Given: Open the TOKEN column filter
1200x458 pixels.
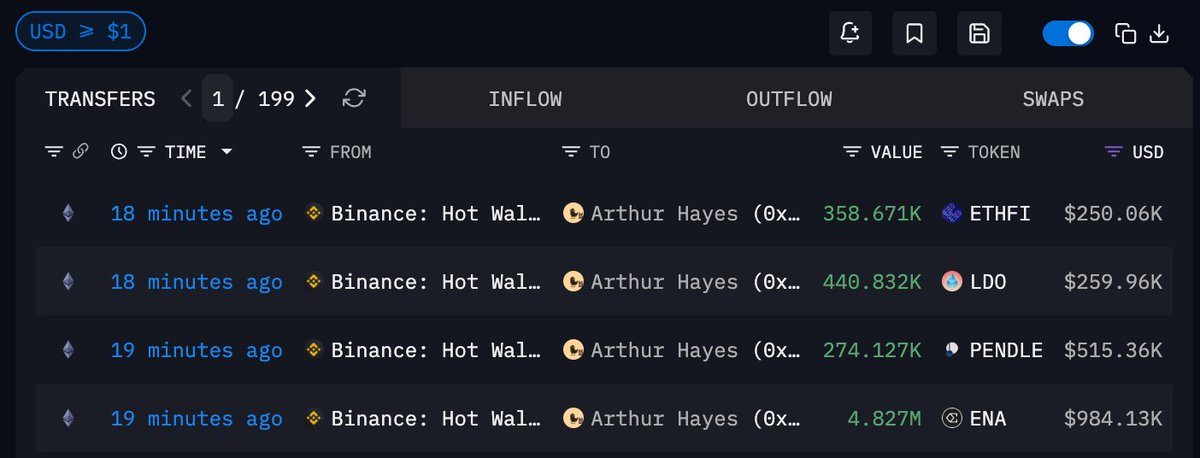Looking at the screenshot, I should (x=950, y=152).
